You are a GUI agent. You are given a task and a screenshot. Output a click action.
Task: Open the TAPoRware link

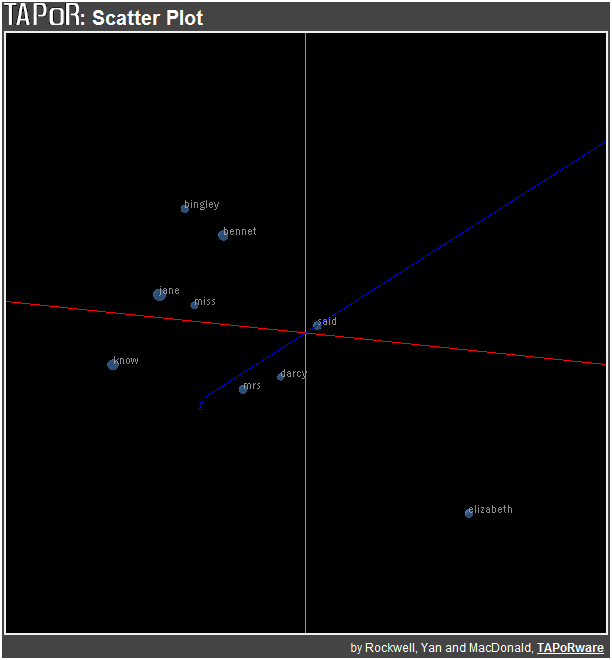[x=570, y=648]
